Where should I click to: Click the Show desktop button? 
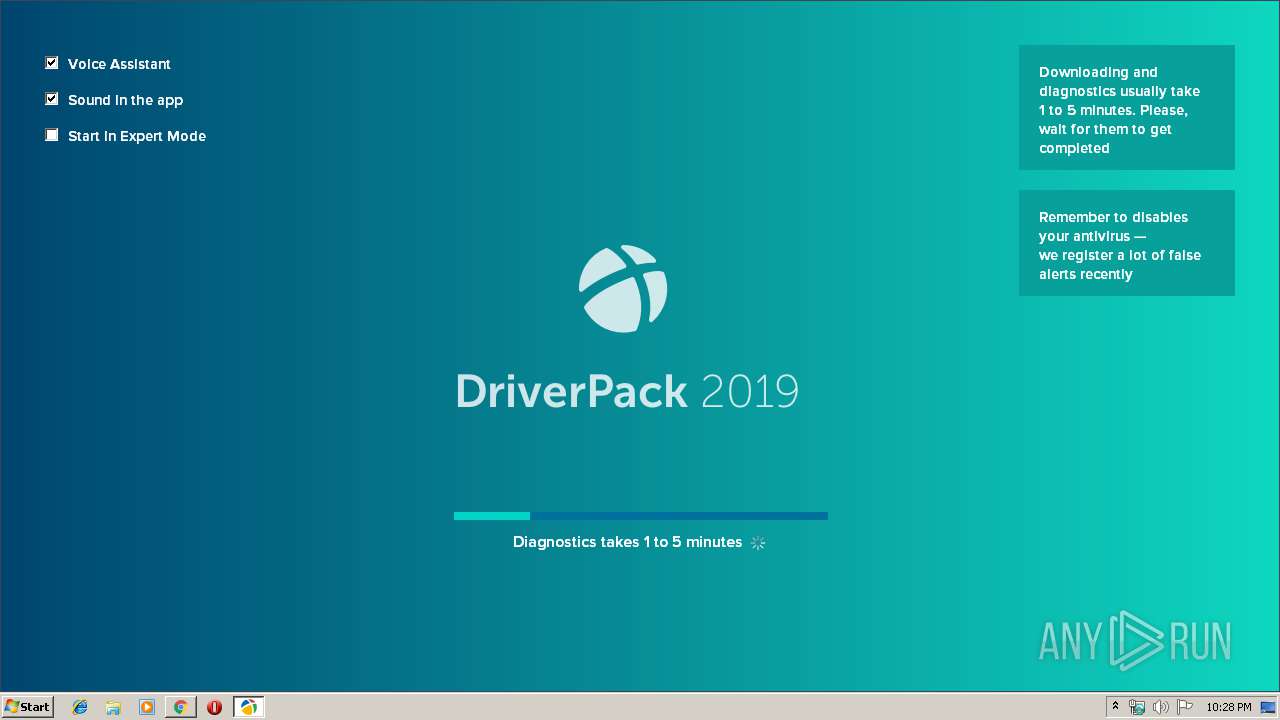(1269, 707)
